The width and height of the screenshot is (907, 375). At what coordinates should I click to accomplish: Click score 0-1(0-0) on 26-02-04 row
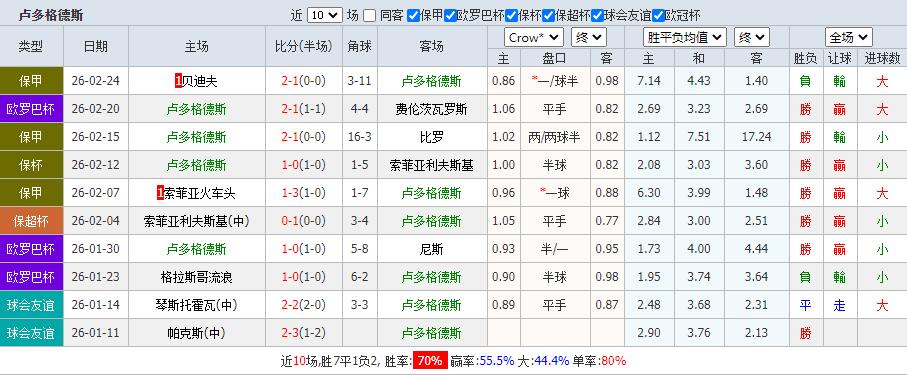coord(304,221)
